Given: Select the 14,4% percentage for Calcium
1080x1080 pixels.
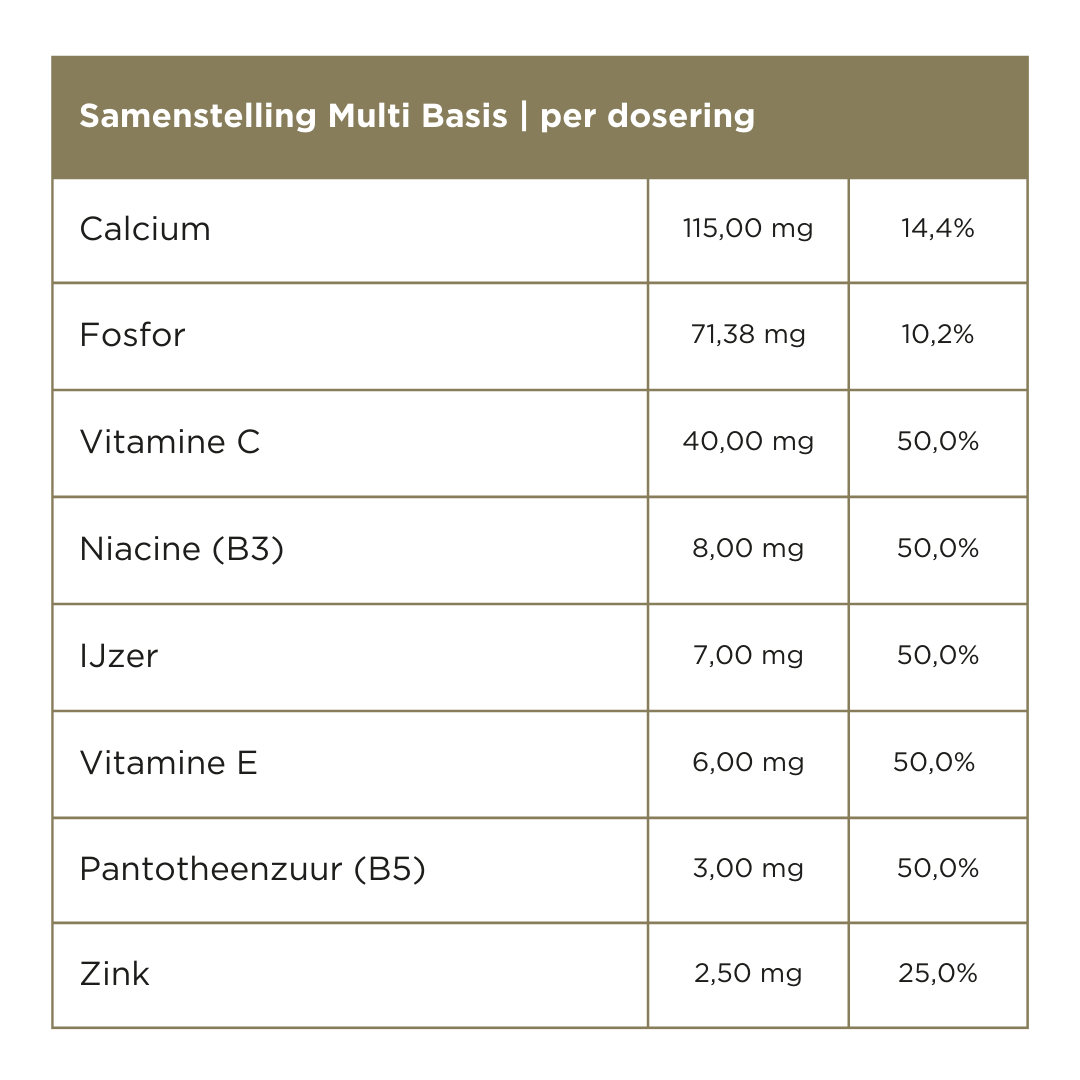Looking at the screenshot, I should (937, 229).
